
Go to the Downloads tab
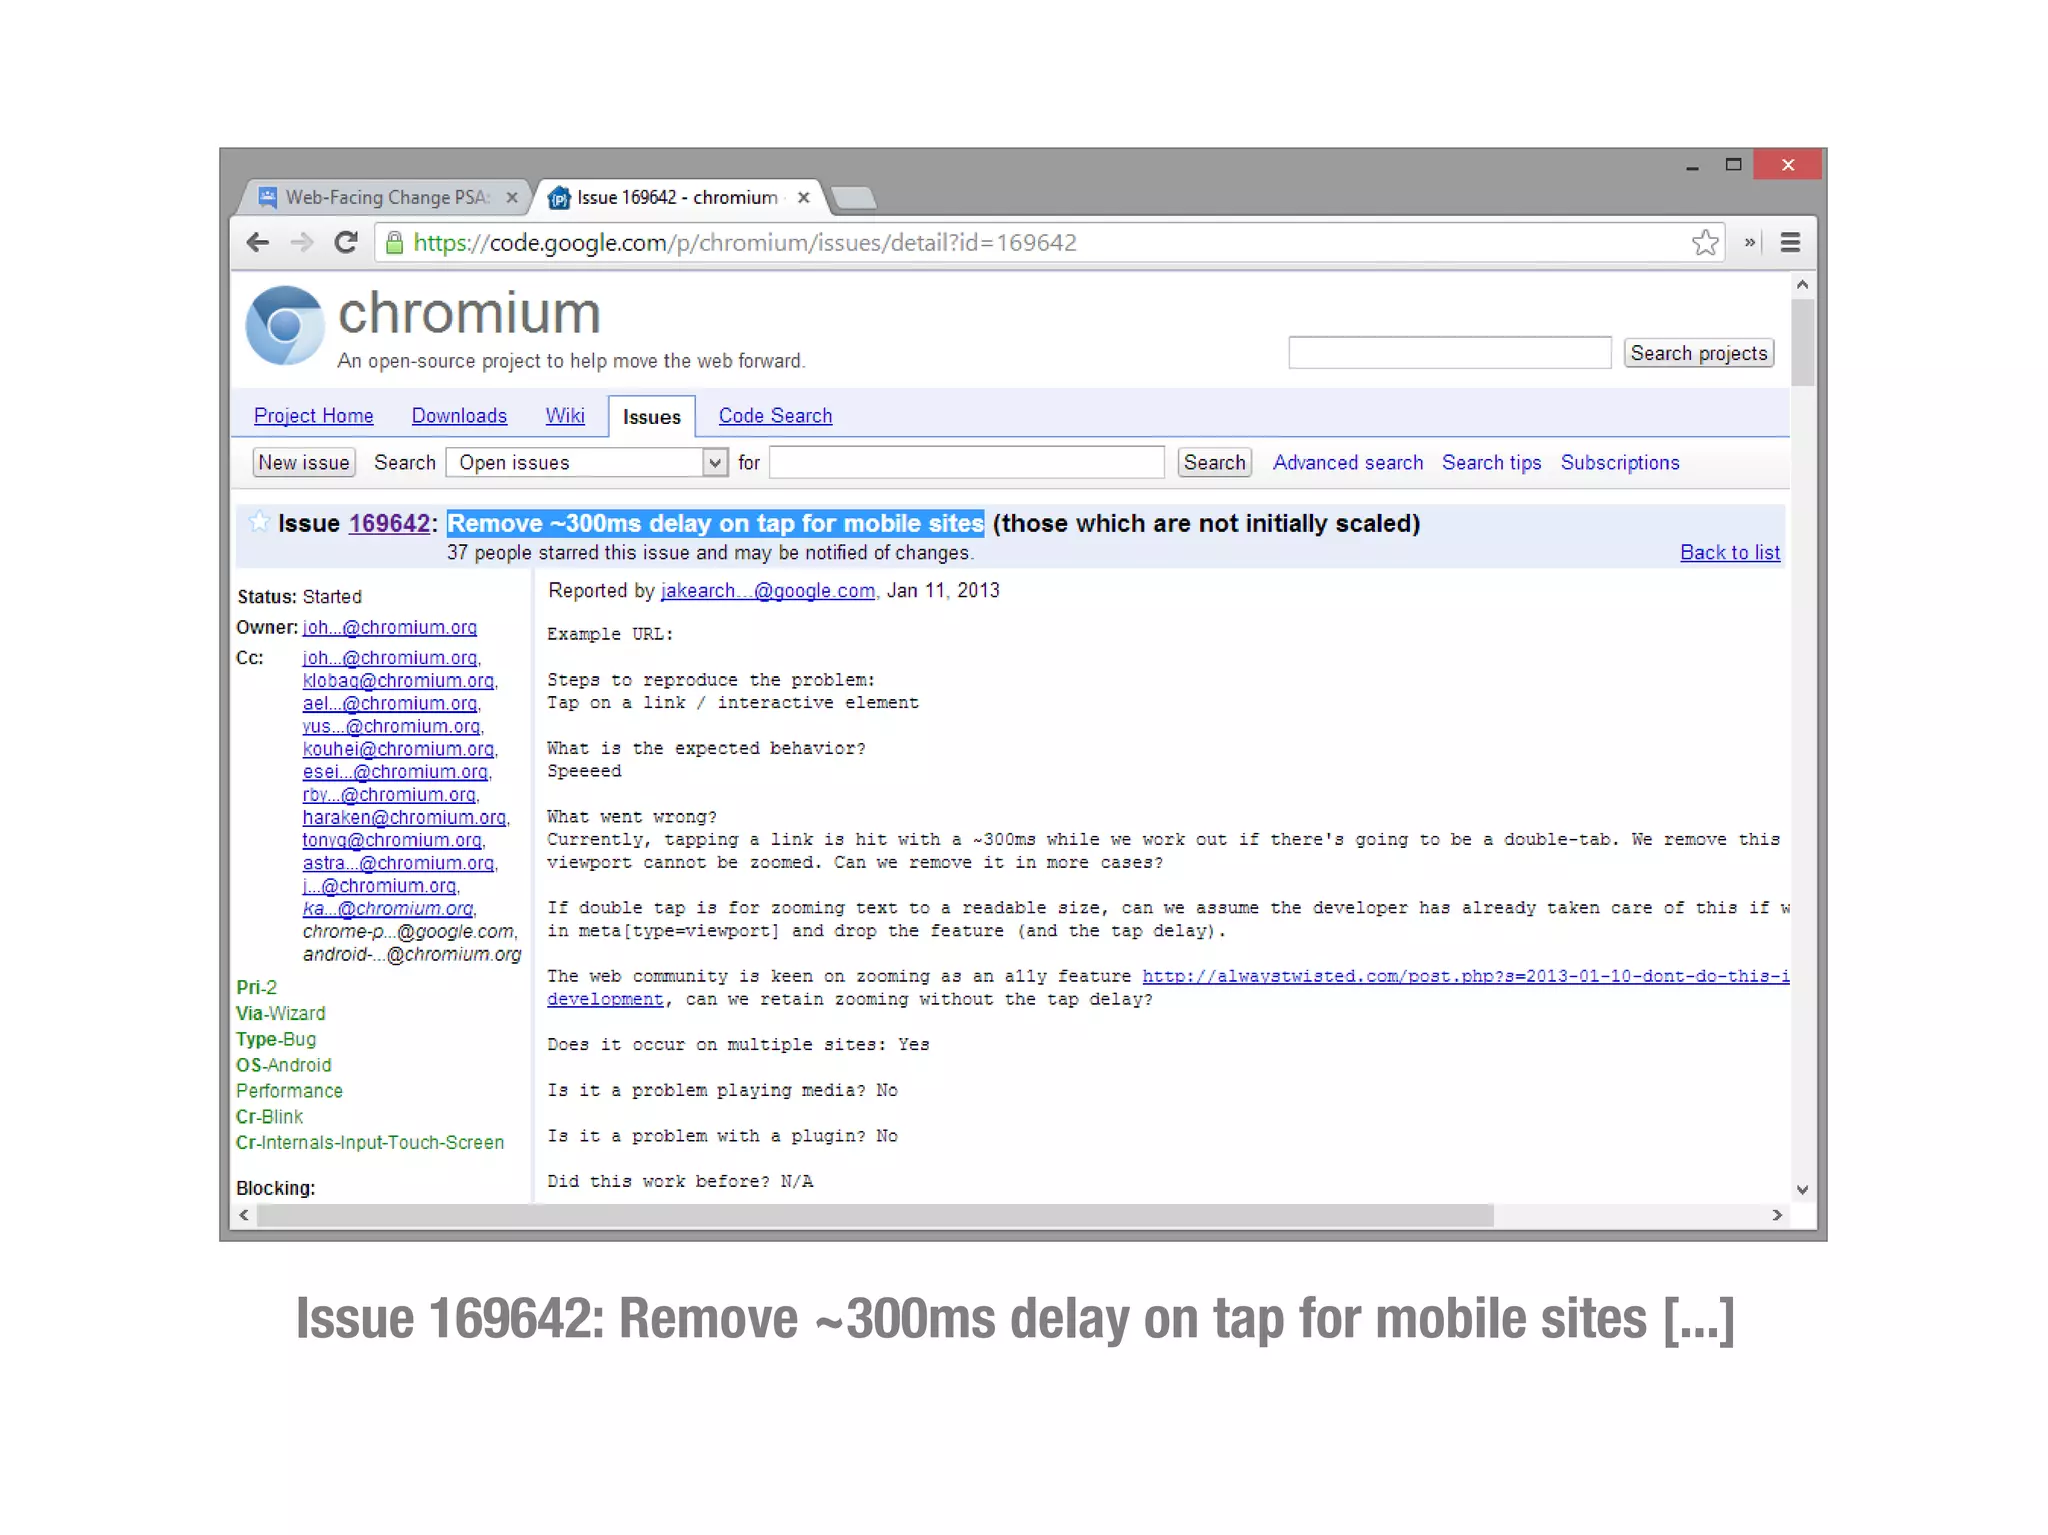pyautogui.click(x=459, y=415)
